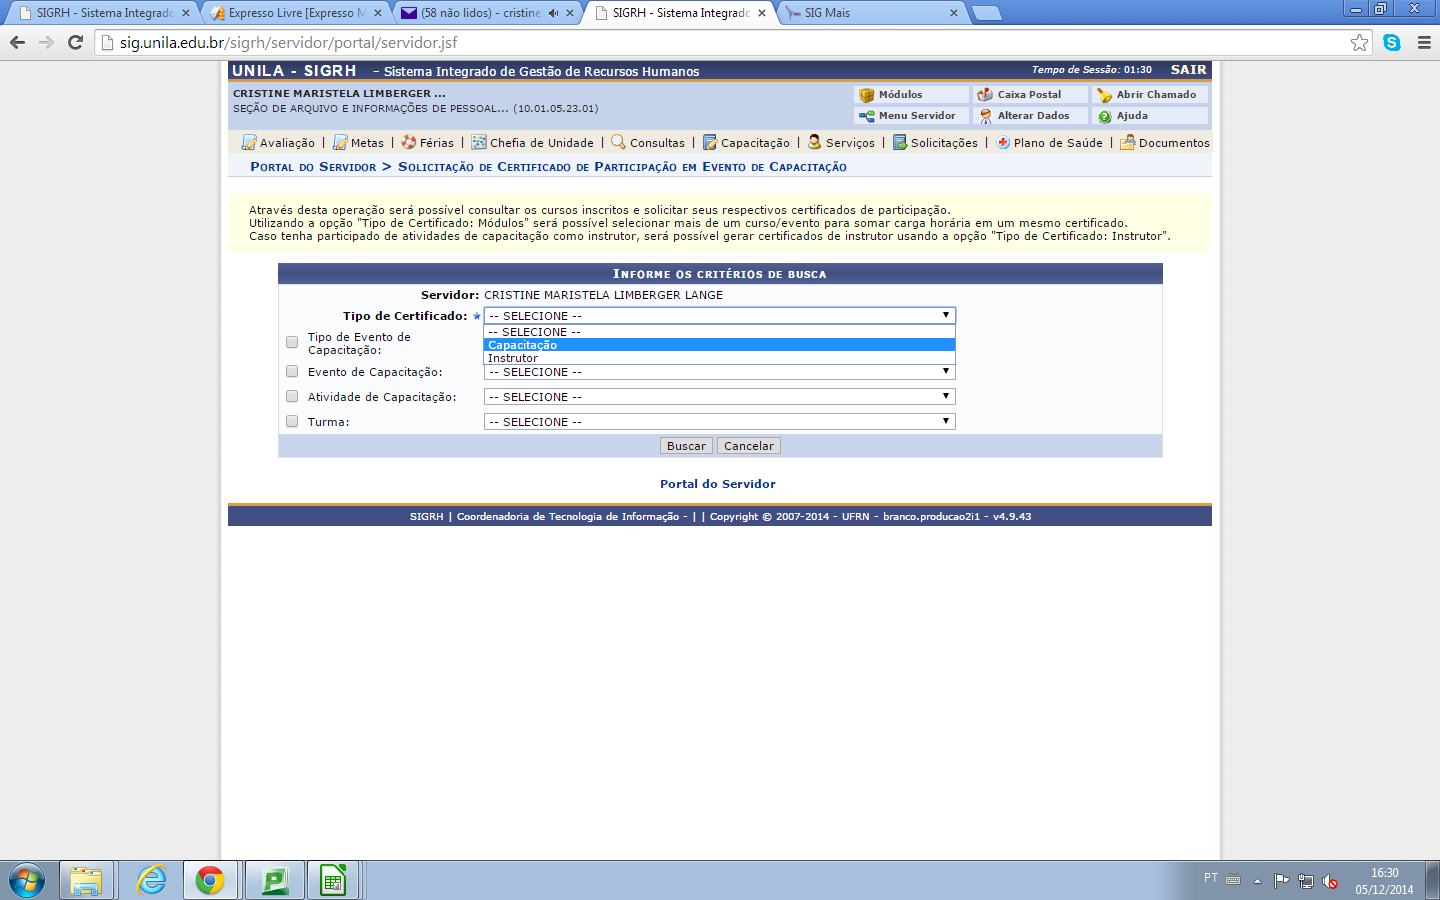
Task: Open Consultas menu label
Action: tap(657, 143)
